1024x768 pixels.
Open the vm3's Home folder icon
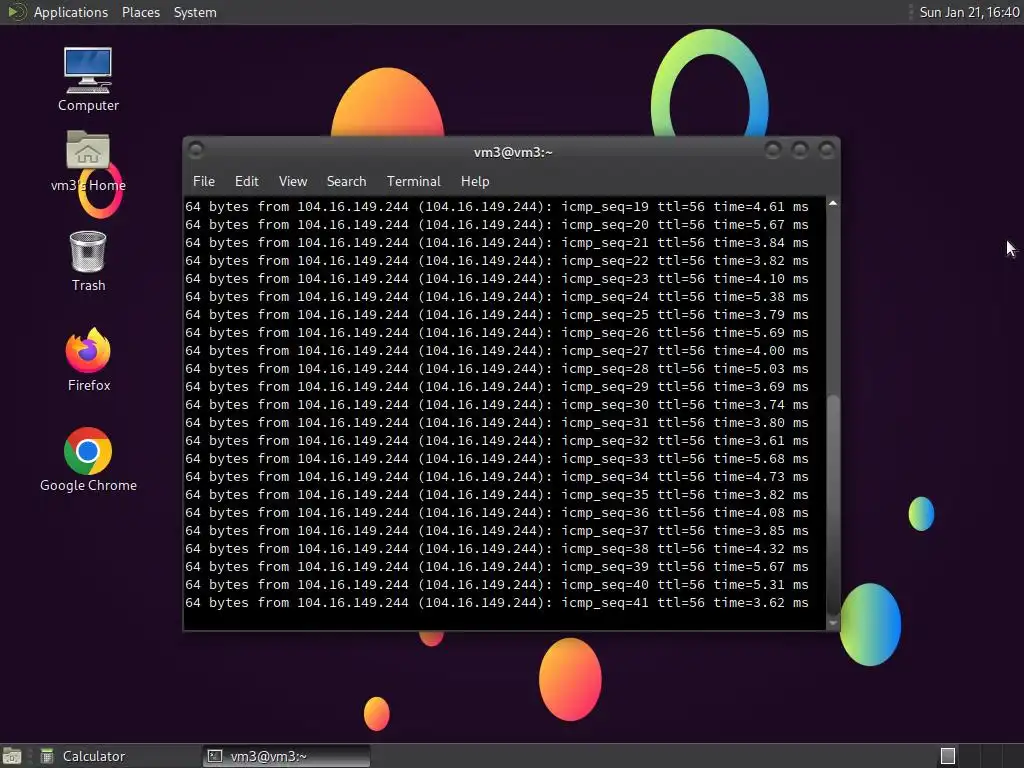point(88,161)
